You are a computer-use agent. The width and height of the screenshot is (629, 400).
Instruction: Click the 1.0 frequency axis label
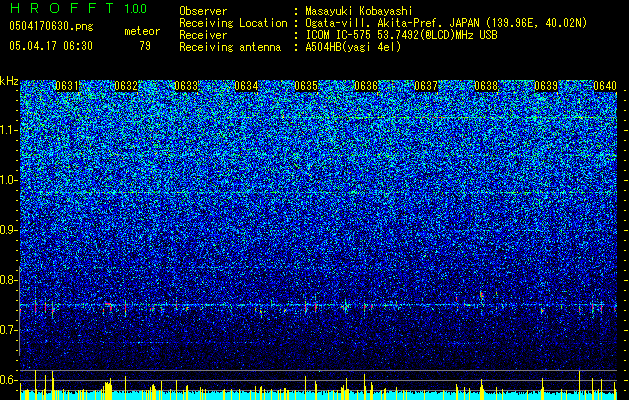pyautogui.click(x=9, y=181)
